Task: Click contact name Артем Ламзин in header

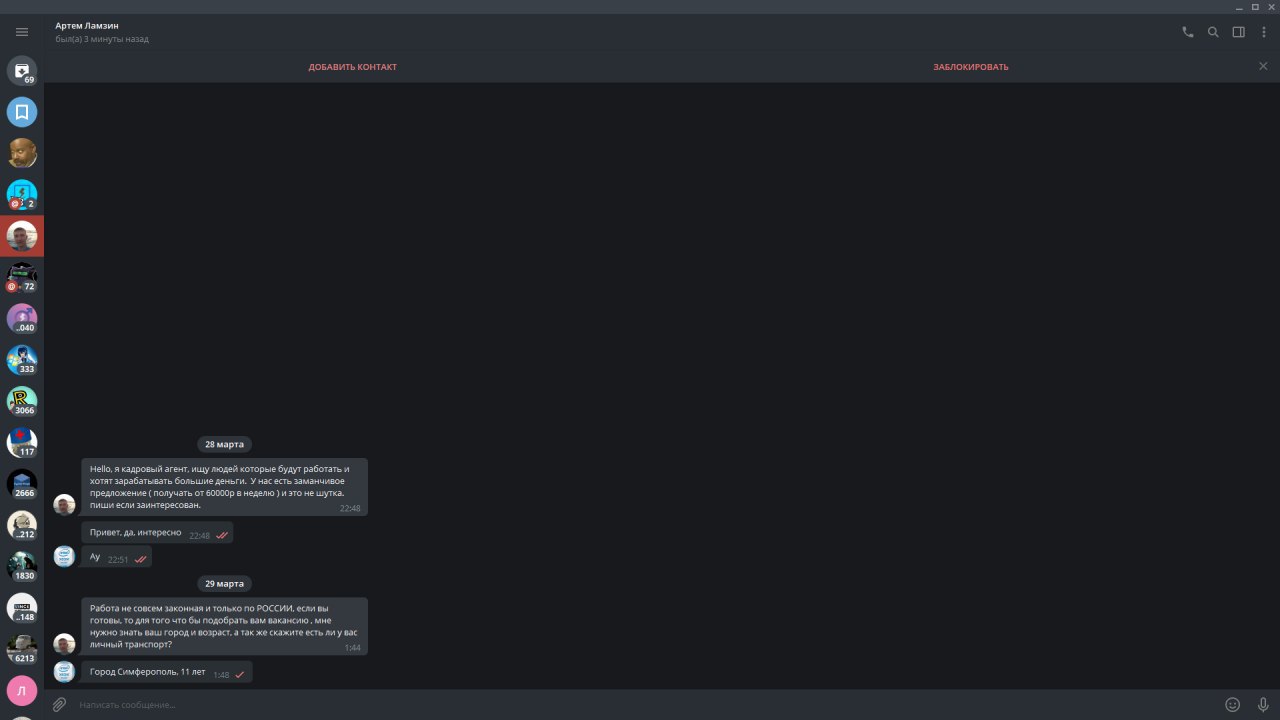Action: (x=87, y=25)
